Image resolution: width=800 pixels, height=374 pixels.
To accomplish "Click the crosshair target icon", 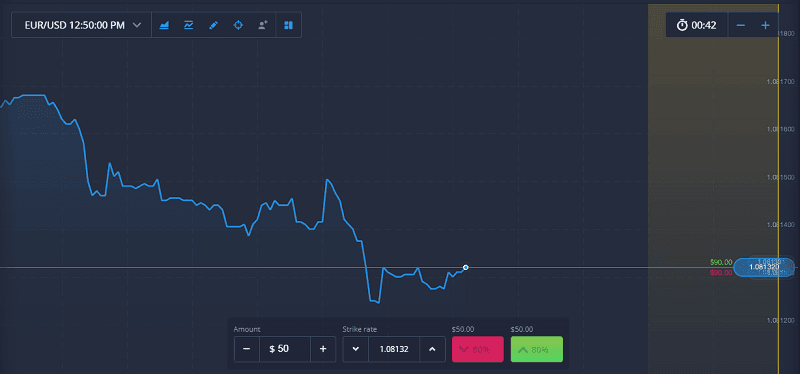I will coord(238,25).
